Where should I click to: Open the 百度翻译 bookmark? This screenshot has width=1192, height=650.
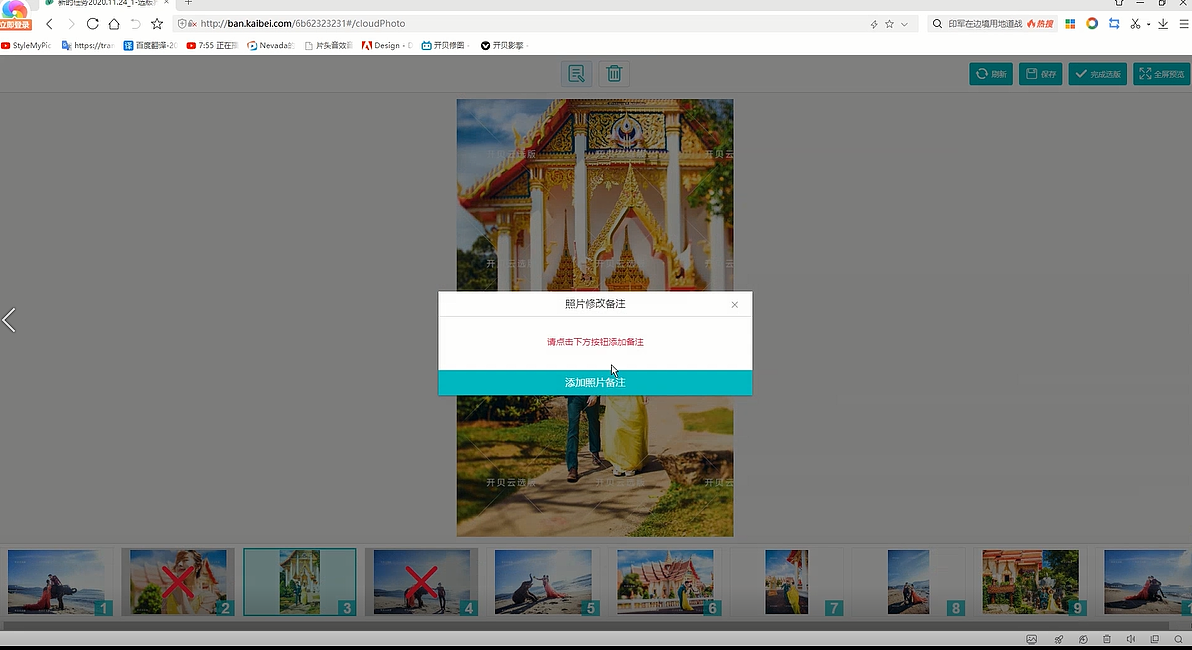pos(150,46)
